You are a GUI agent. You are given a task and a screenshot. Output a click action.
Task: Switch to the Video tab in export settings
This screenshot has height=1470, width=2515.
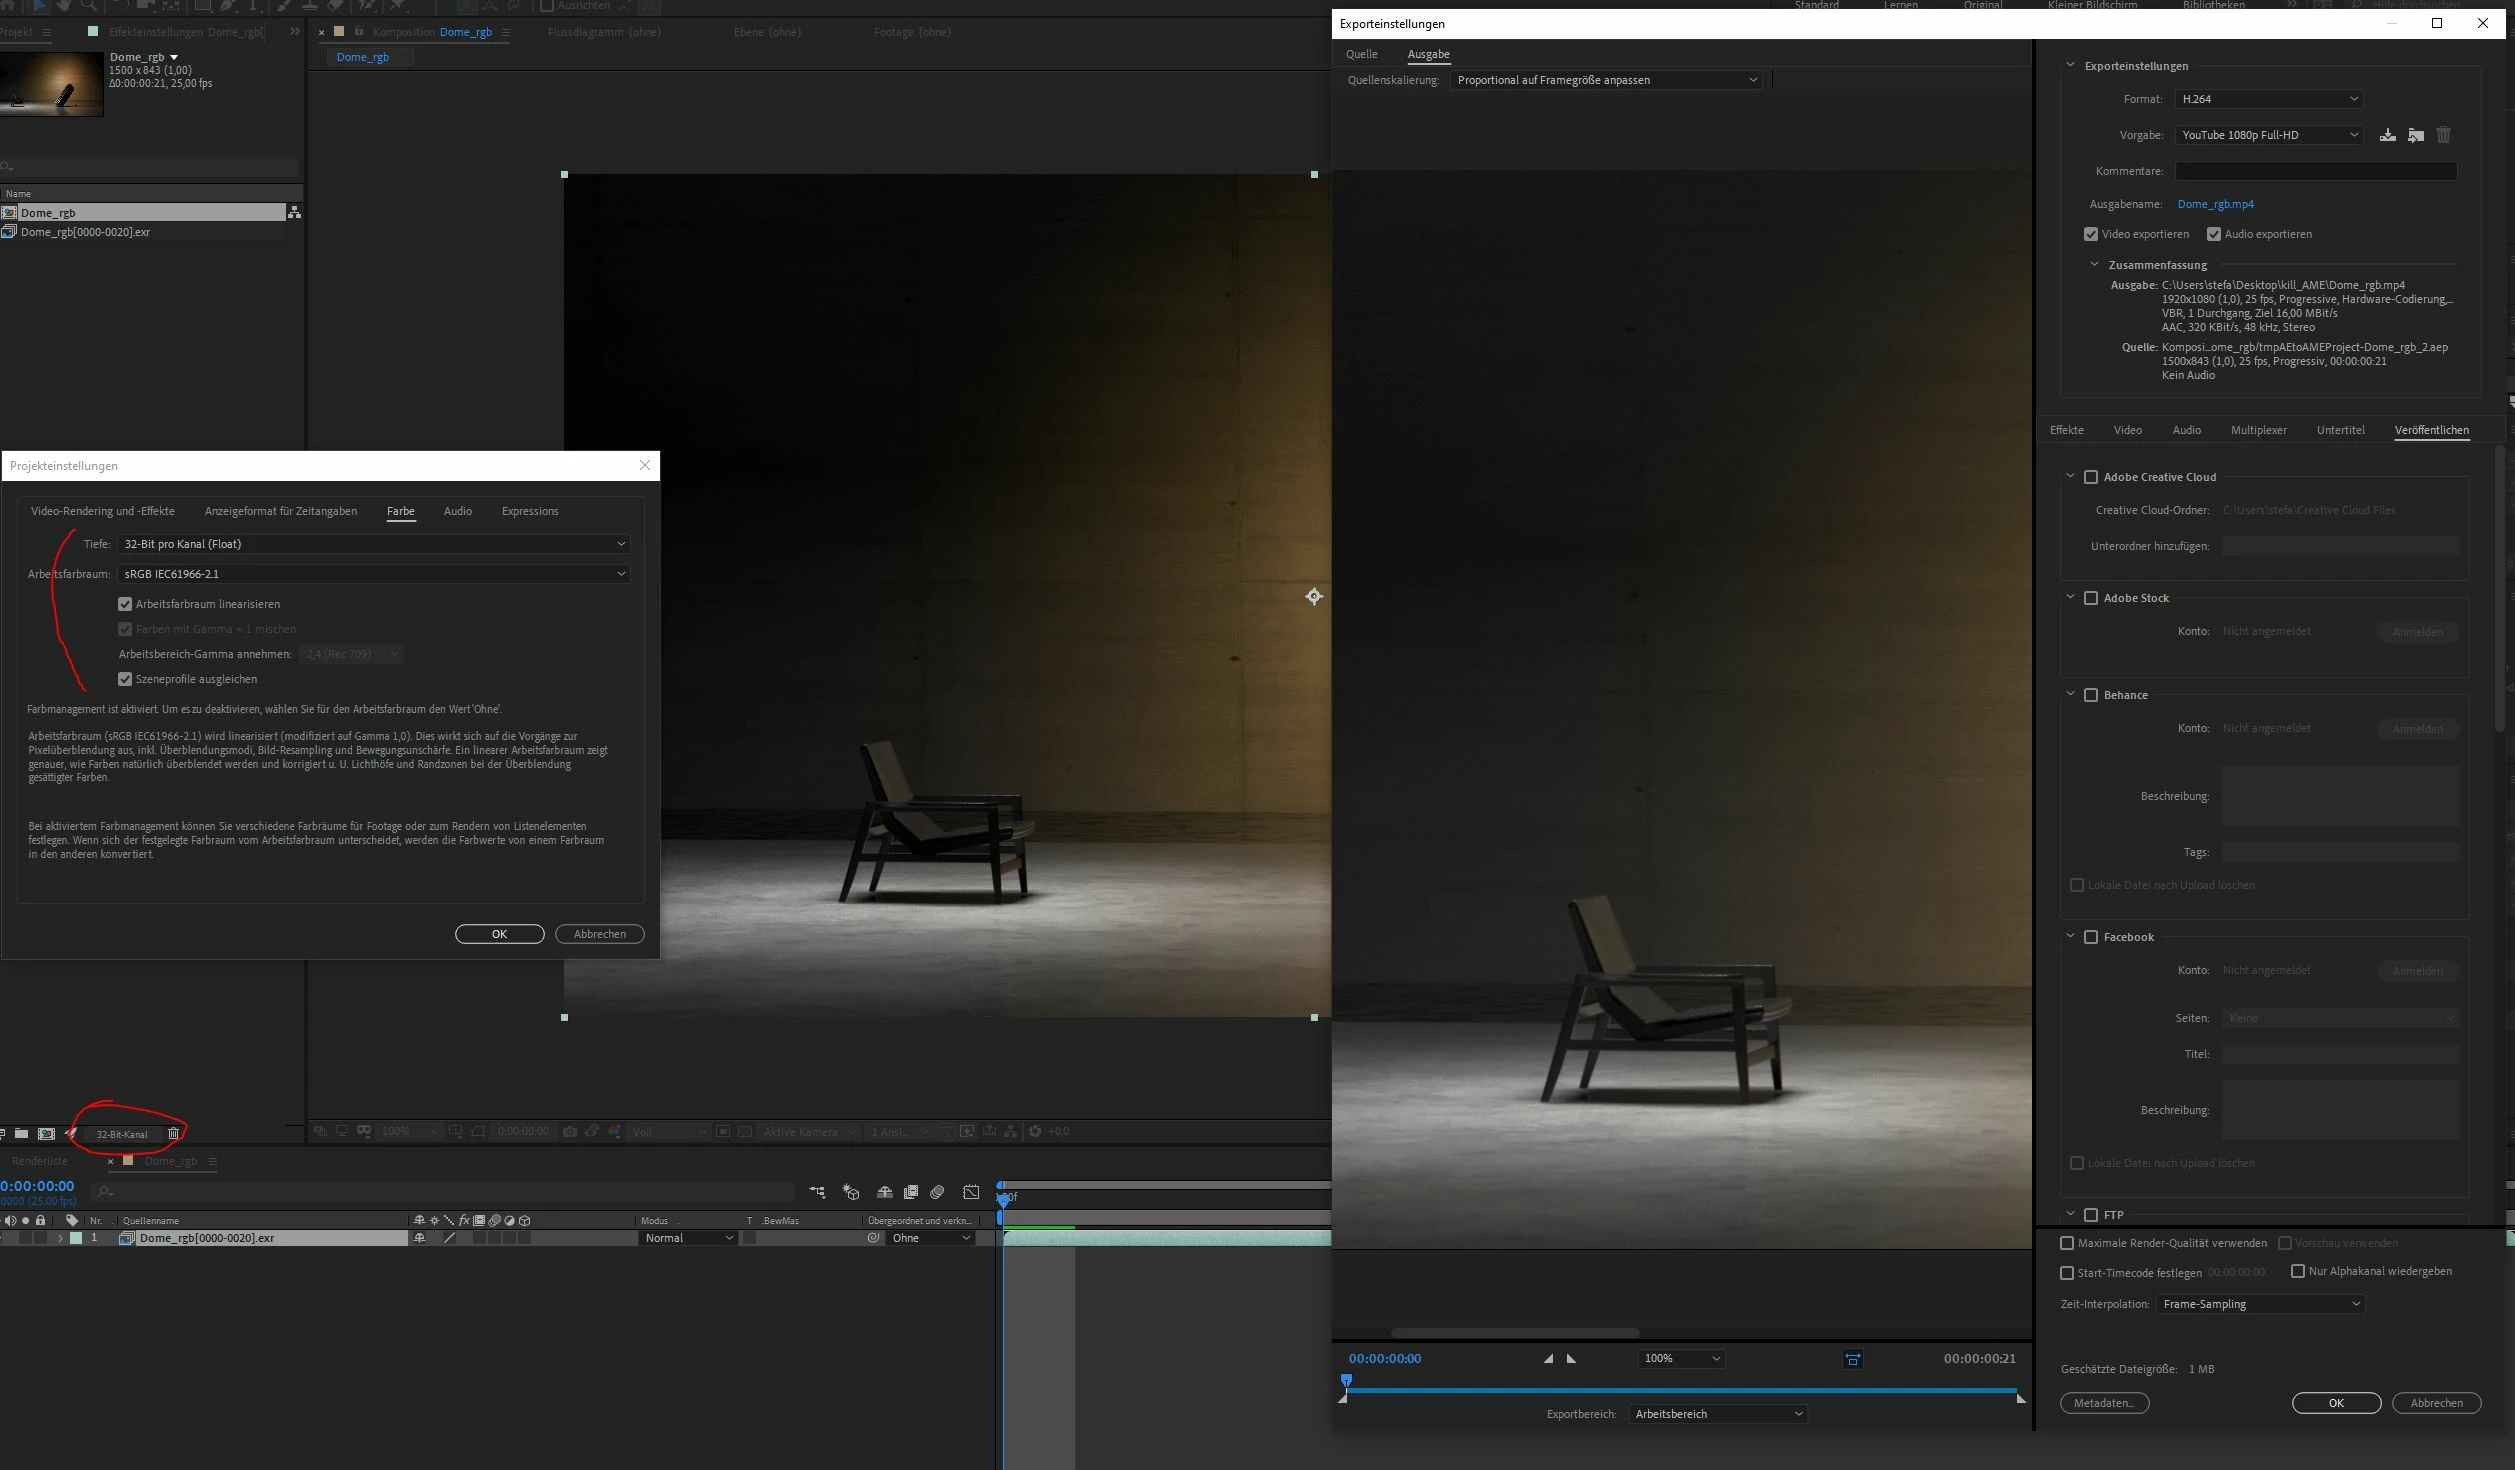tap(2127, 430)
